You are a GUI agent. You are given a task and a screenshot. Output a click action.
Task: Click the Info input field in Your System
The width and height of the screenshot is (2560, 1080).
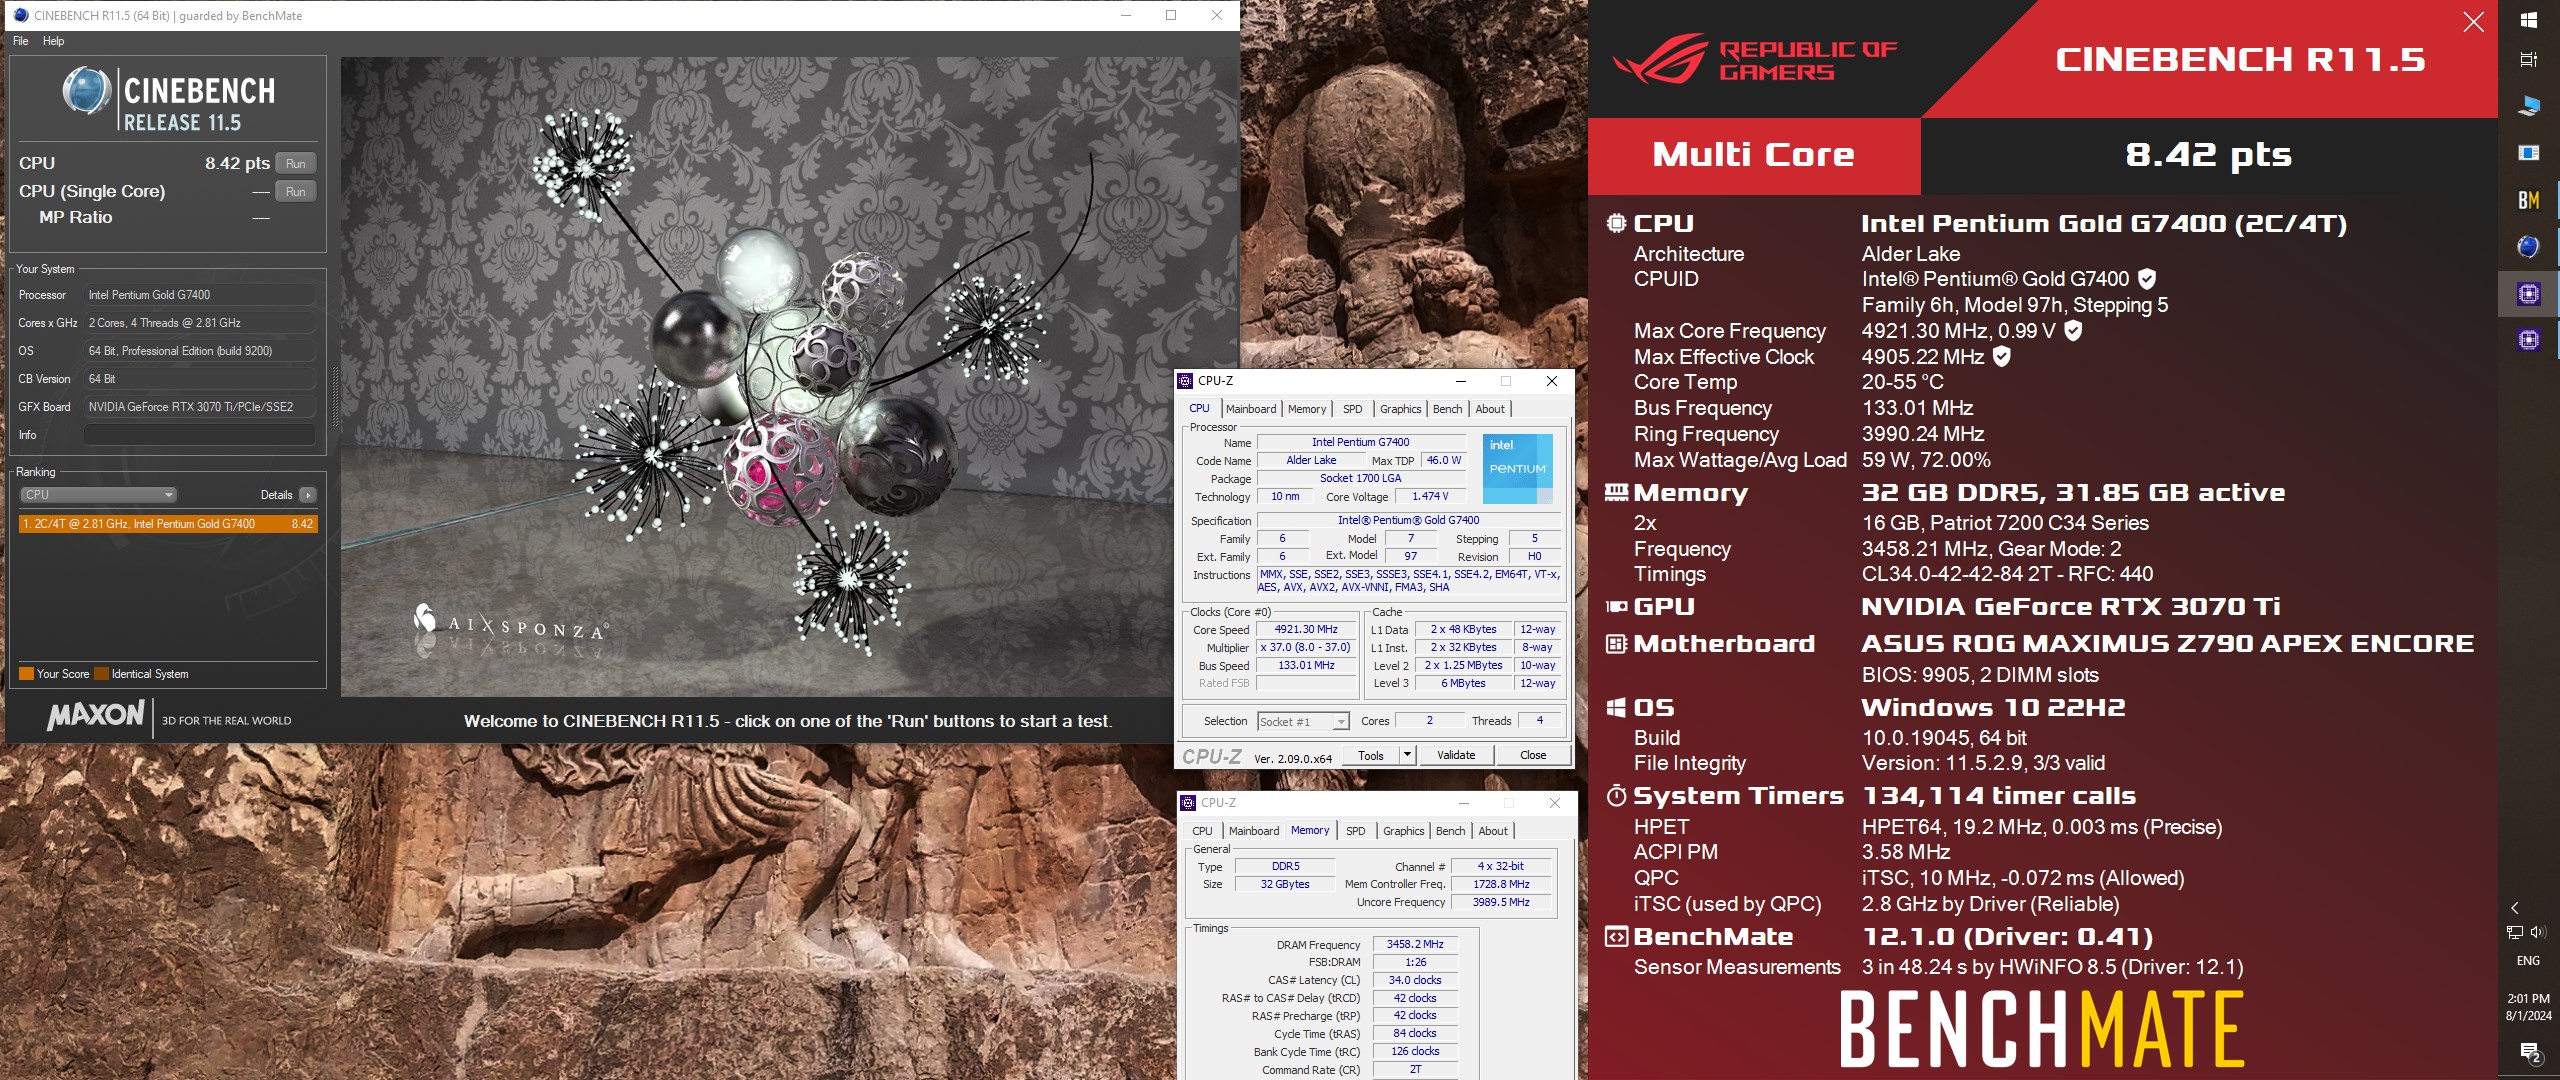pos(199,435)
